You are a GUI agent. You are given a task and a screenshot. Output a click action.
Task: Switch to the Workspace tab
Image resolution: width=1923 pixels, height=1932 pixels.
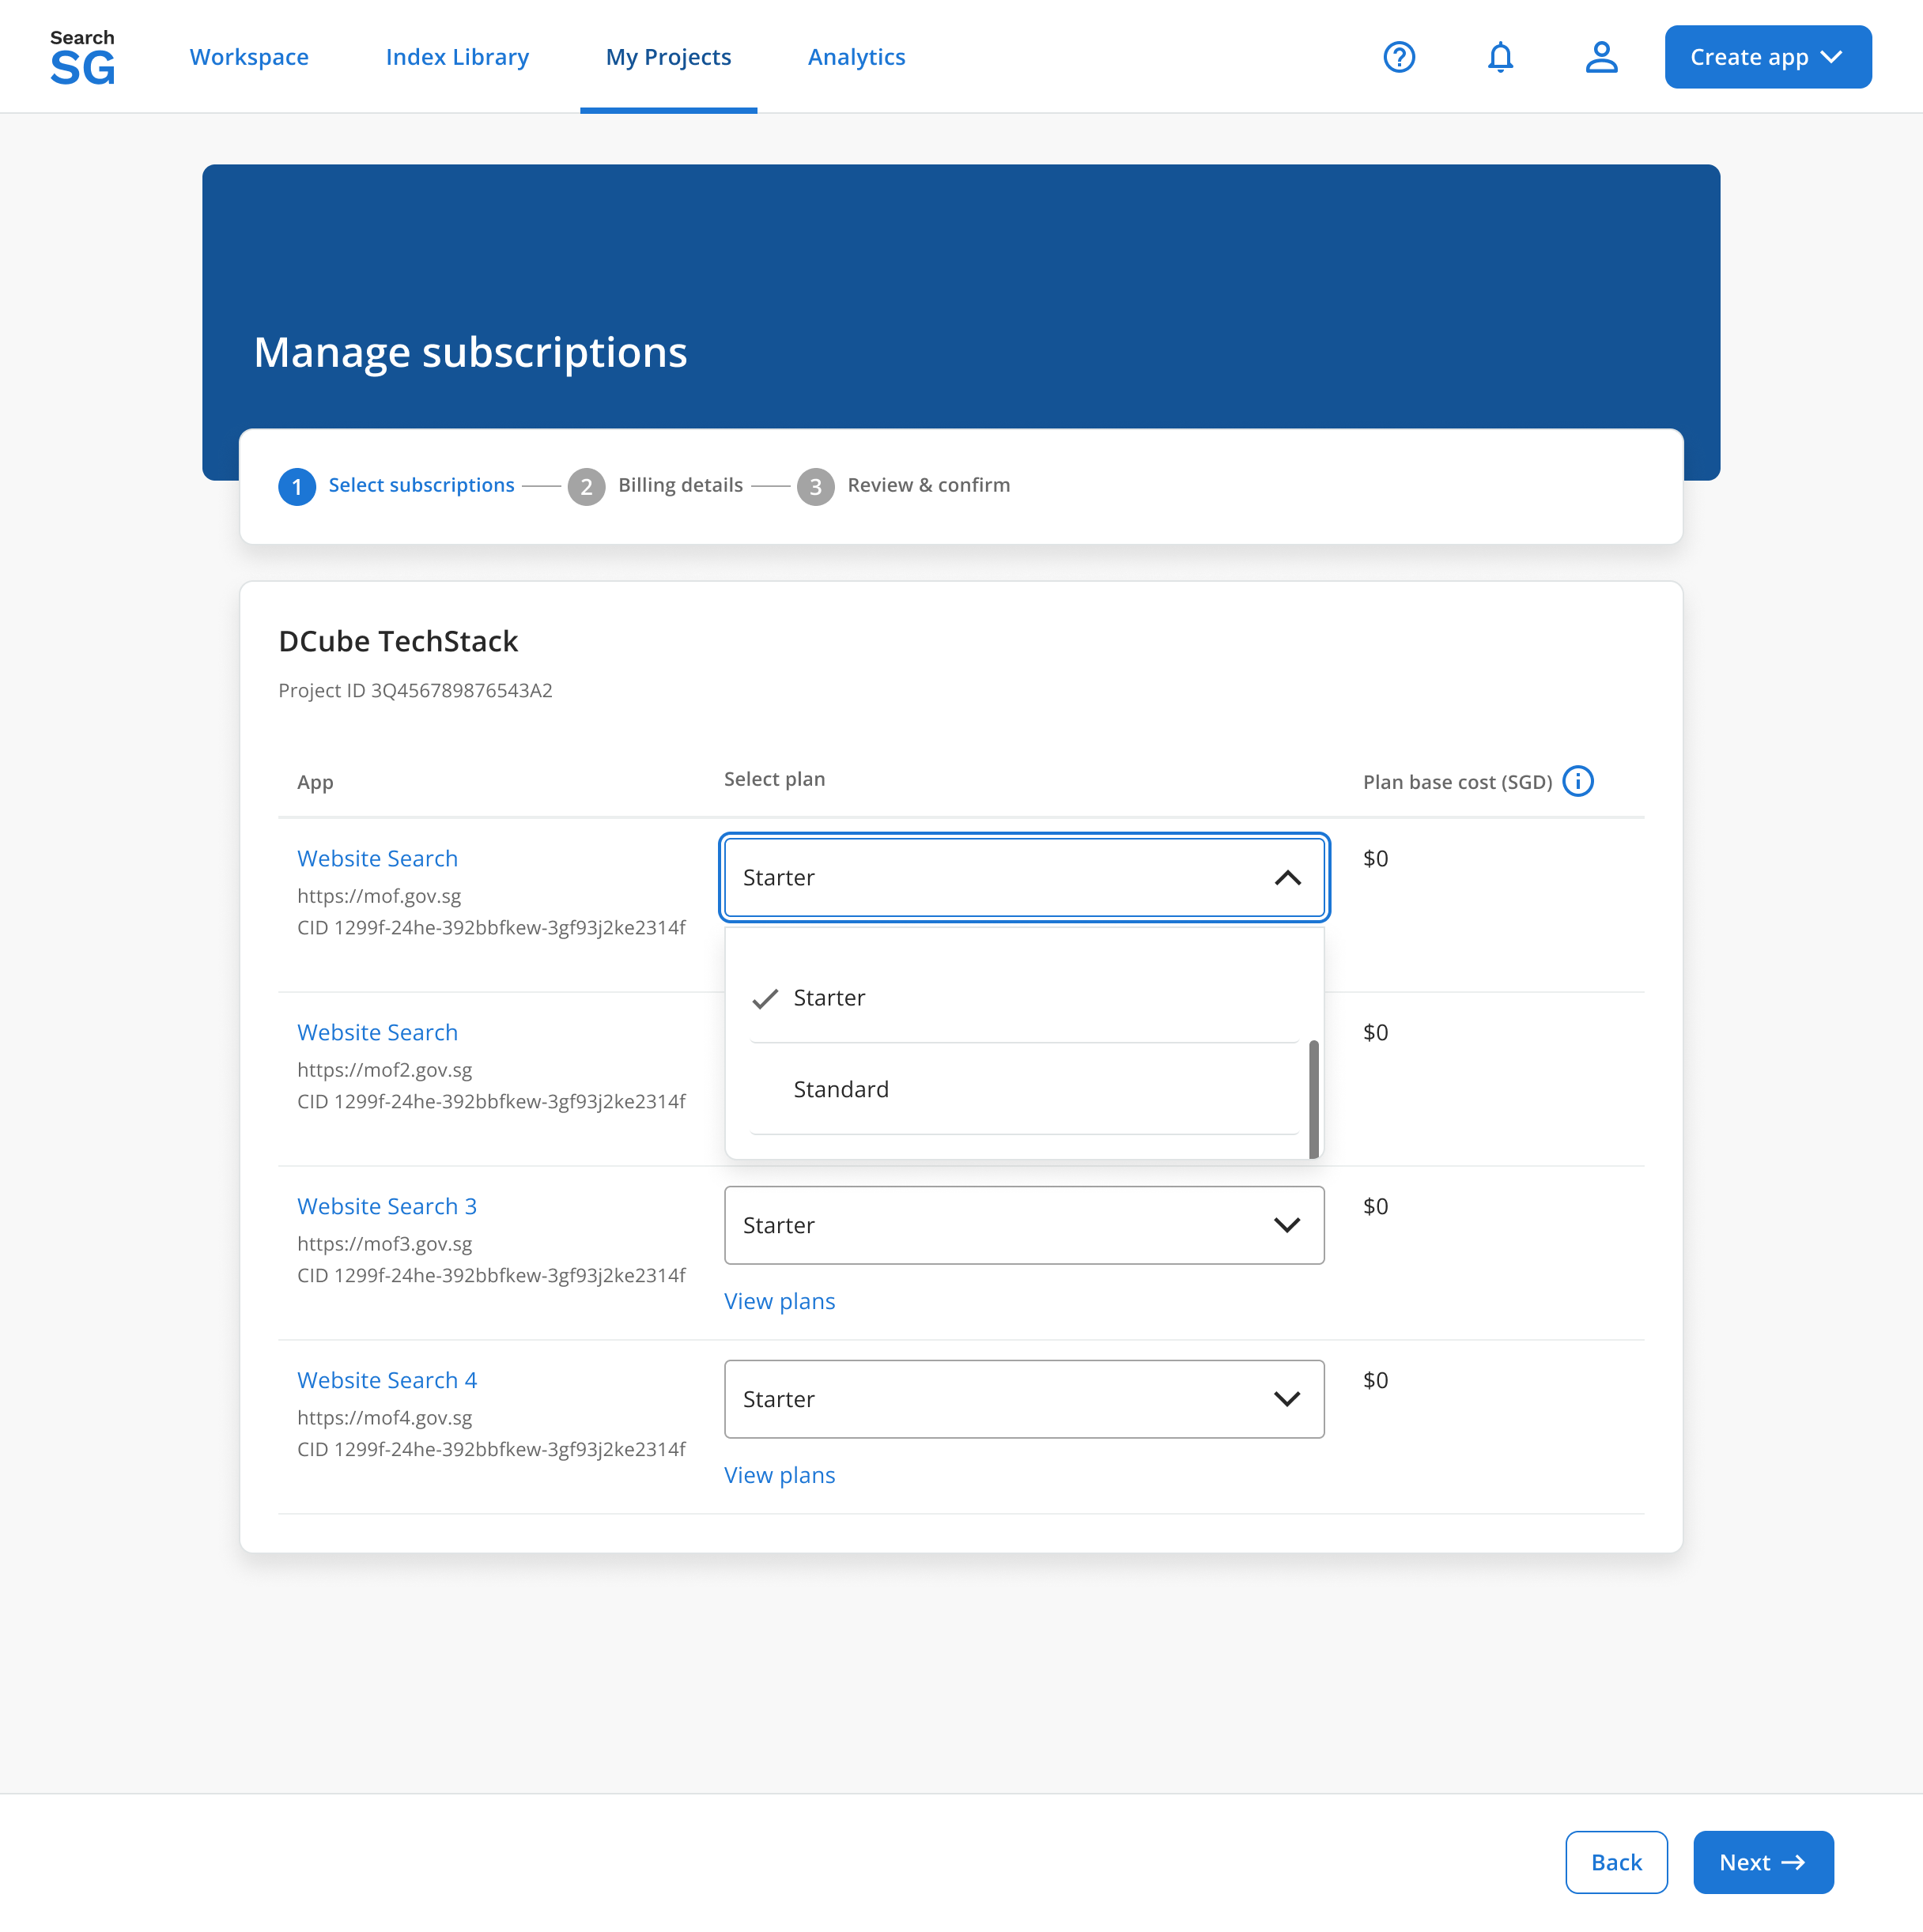tap(249, 57)
